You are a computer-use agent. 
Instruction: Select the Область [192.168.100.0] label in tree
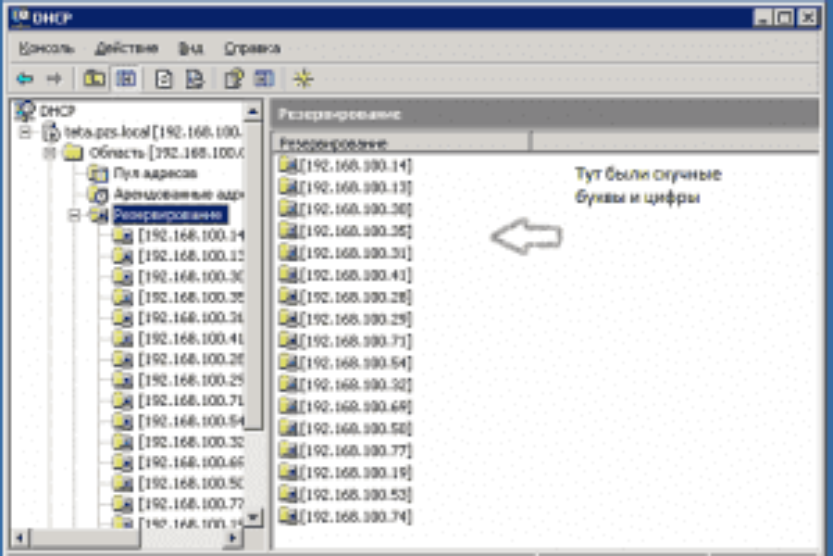[166, 153]
